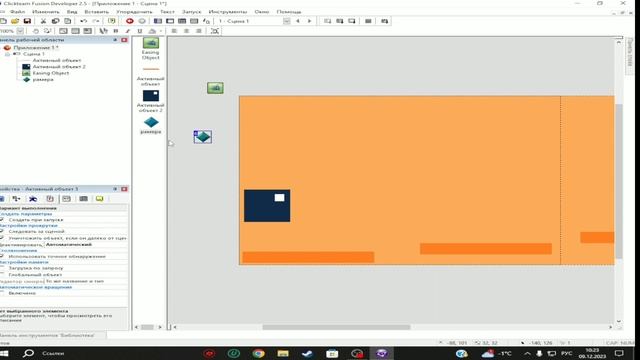Screen dimensions: 640x360
Task: Open the text color dropdown arrow
Action: click(x=160, y=31)
